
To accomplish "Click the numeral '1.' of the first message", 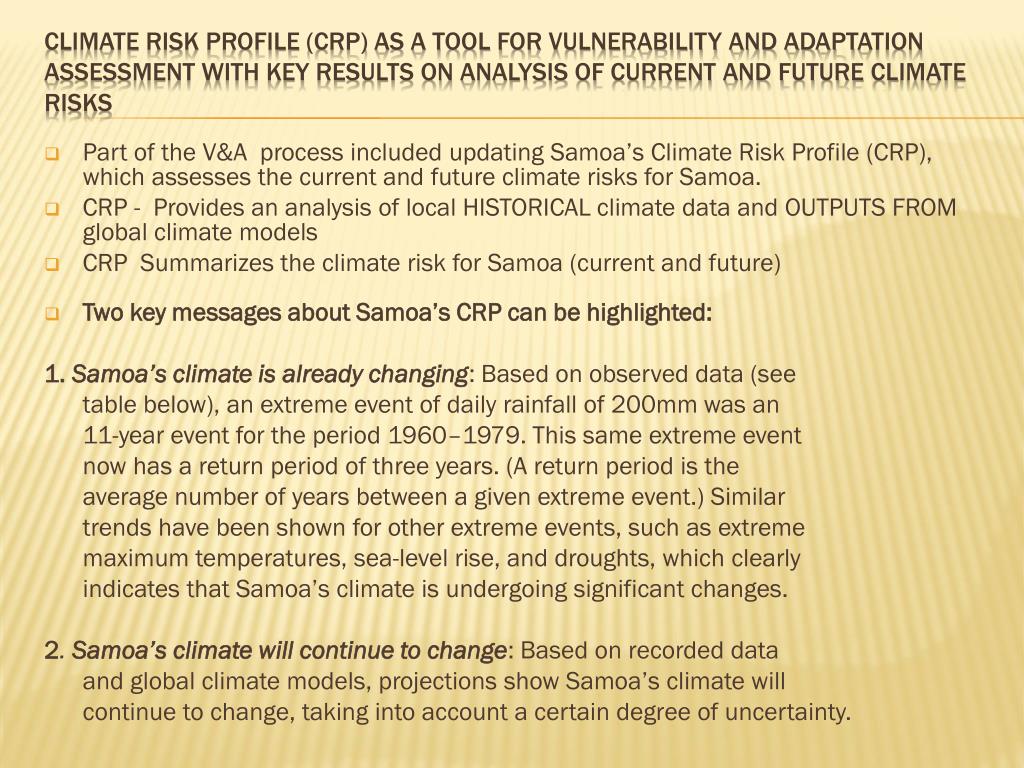I will 55,374.
